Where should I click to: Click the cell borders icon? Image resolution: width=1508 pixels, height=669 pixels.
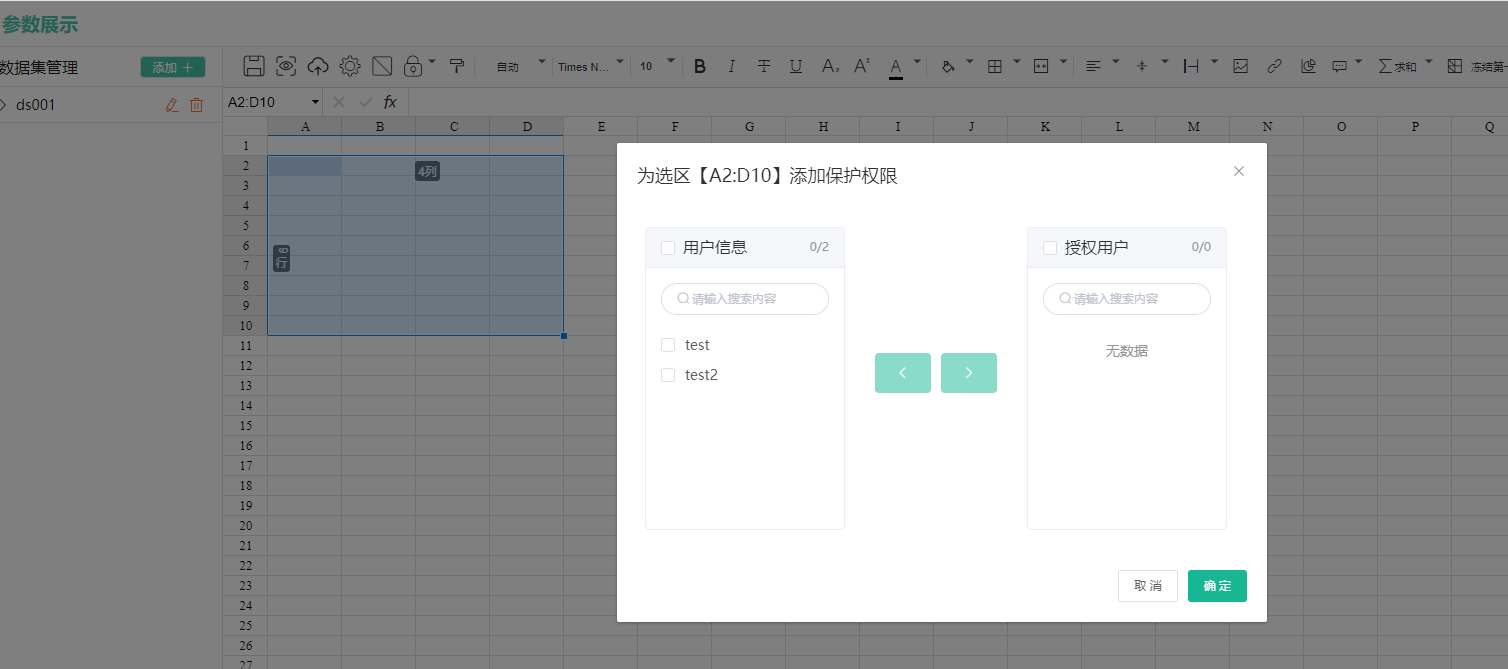pos(995,66)
